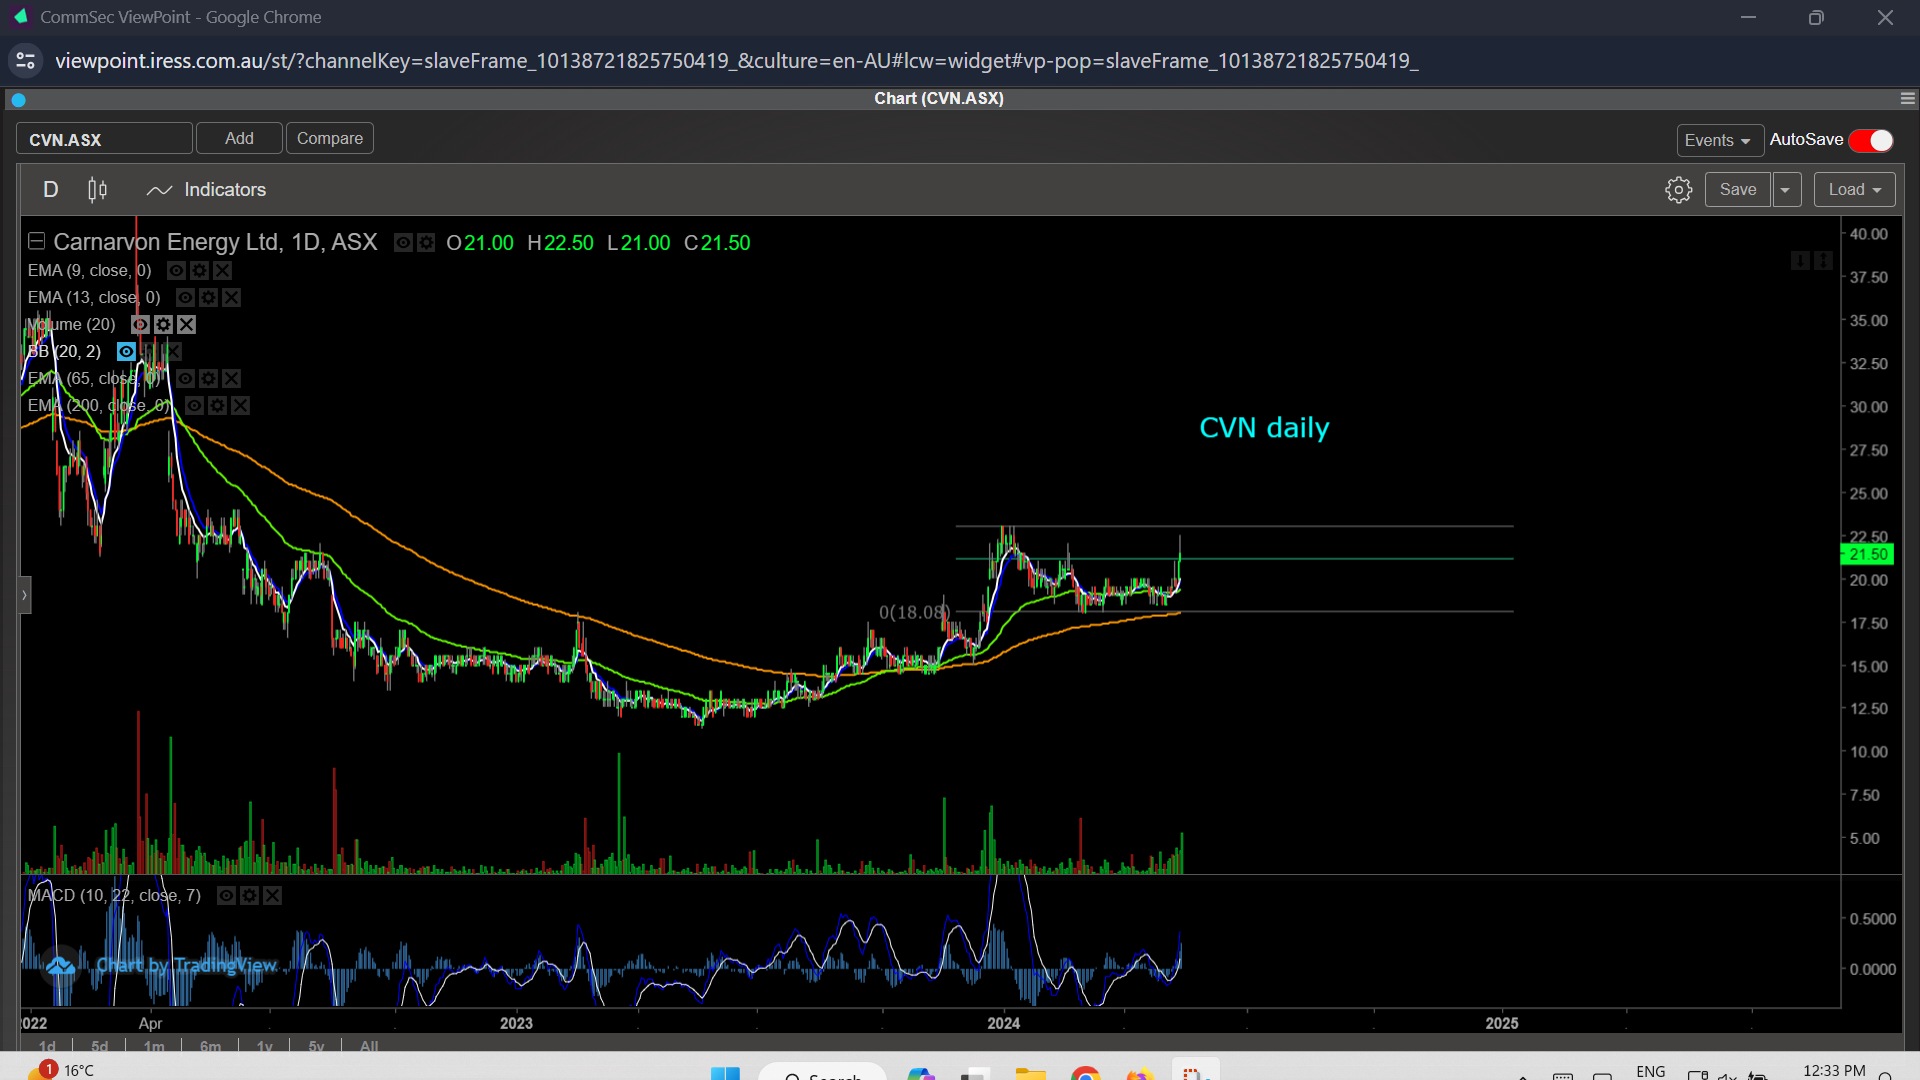Remove the EMA (200, close, 0) indicator
1920x1080 pixels.
click(x=240, y=405)
